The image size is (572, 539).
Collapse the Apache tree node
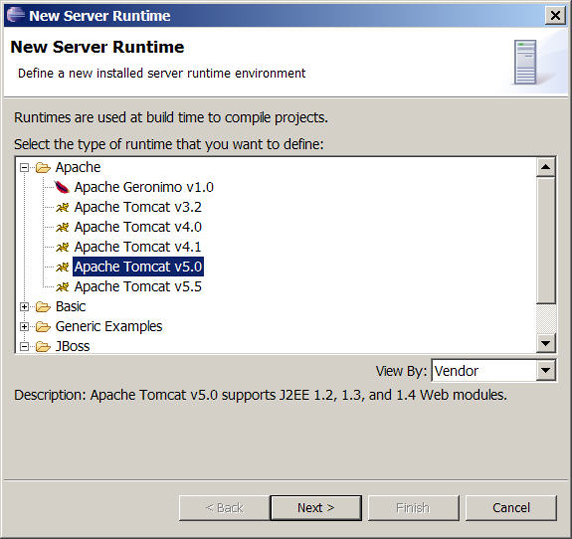pos(24,167)
